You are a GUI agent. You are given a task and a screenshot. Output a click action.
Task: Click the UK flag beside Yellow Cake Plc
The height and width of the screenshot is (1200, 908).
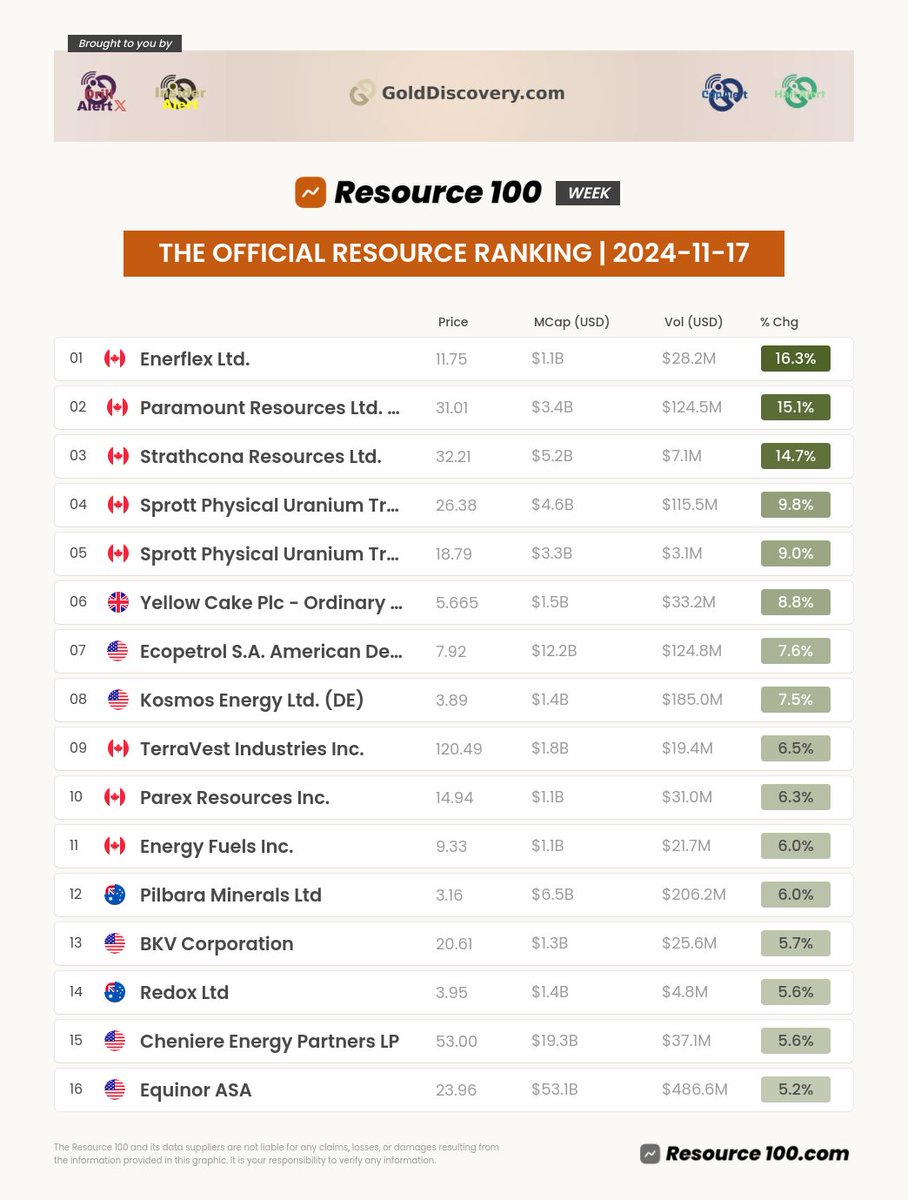[118, 602]
